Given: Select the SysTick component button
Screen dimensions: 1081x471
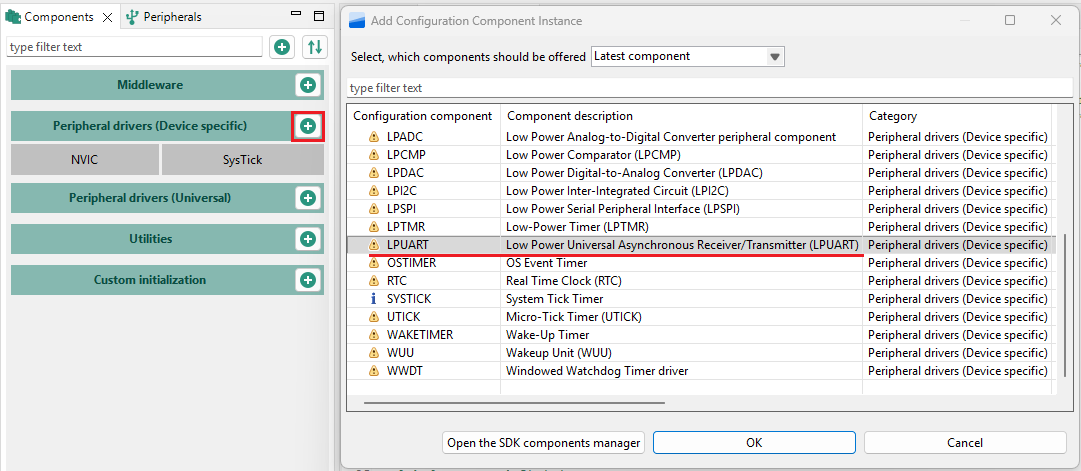Looking at the screenshot, I should (x=242, y=160).
